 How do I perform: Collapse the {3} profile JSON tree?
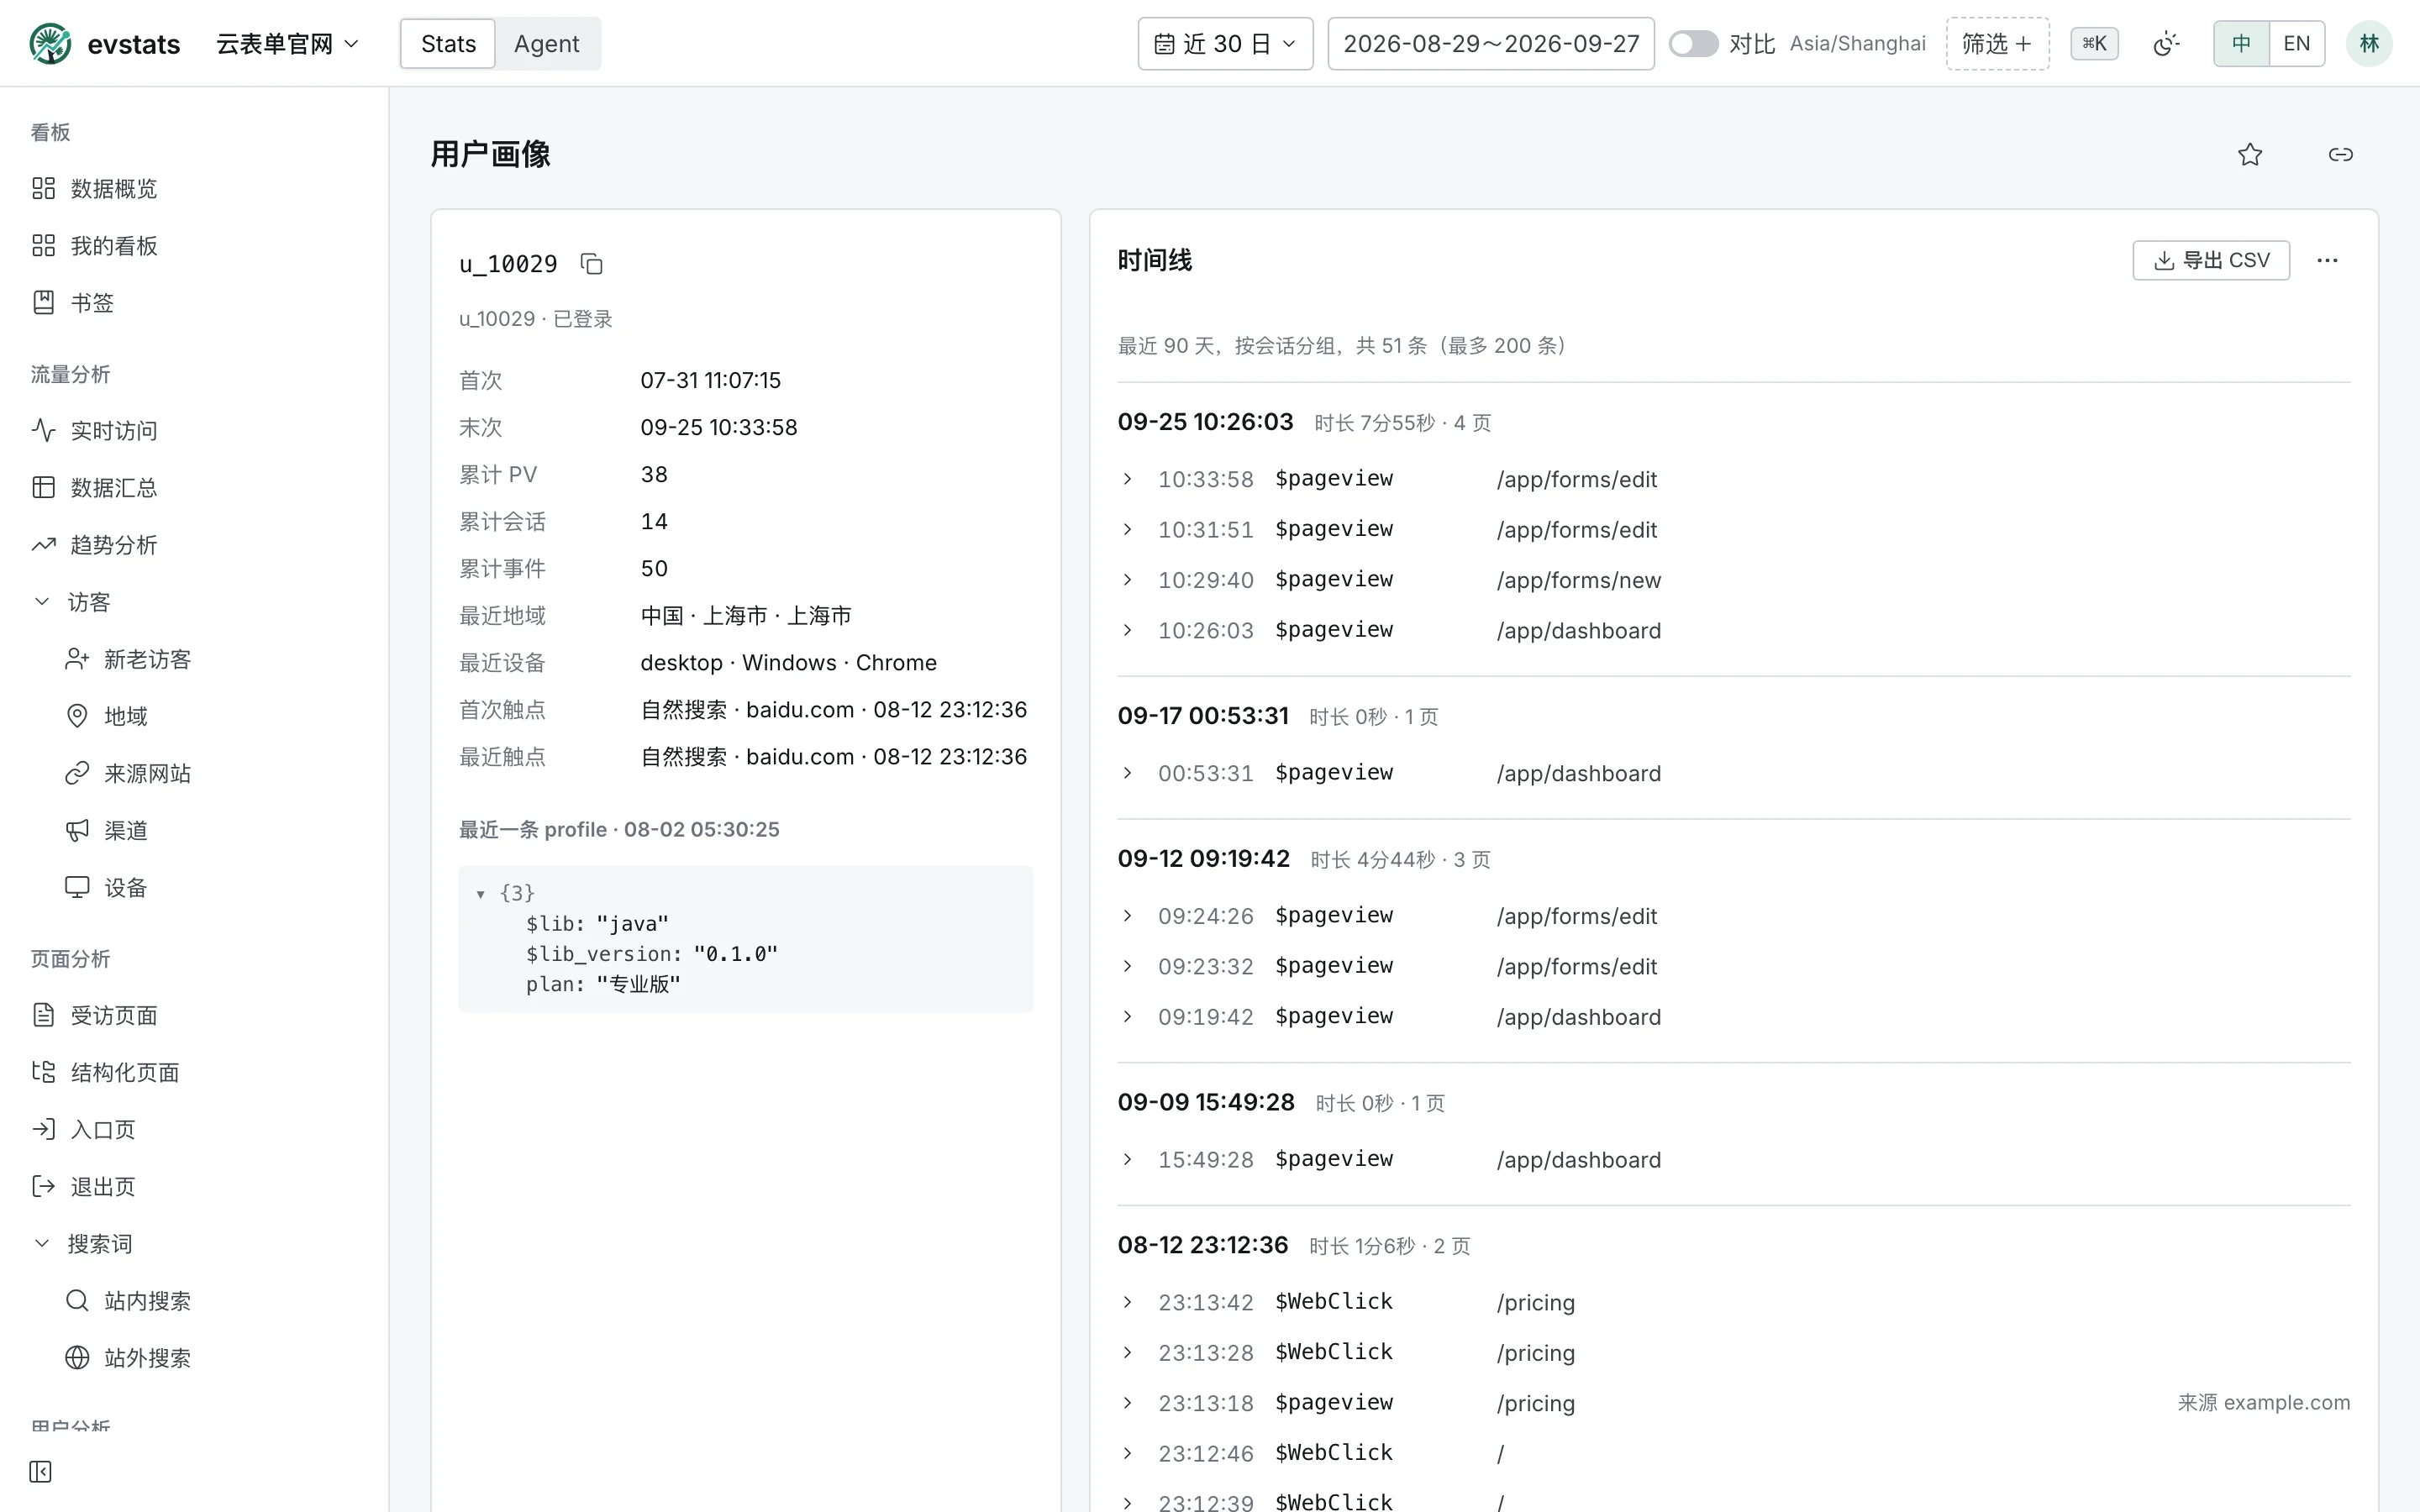pyautogui.click(x=481, y=894)
